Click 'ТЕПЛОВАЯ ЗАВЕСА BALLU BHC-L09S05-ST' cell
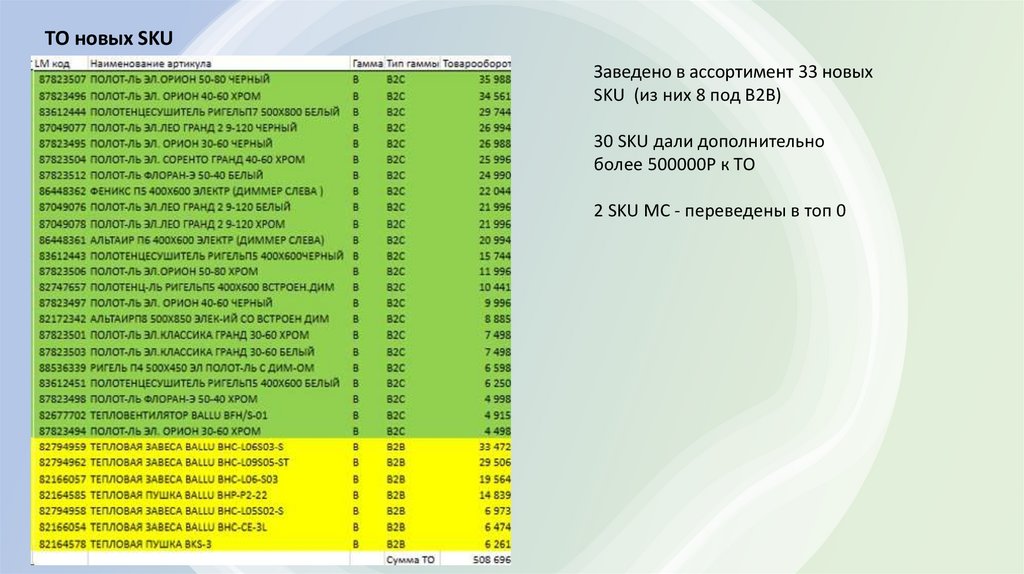This screenshot has width=1024, height=574. [189, 462]
